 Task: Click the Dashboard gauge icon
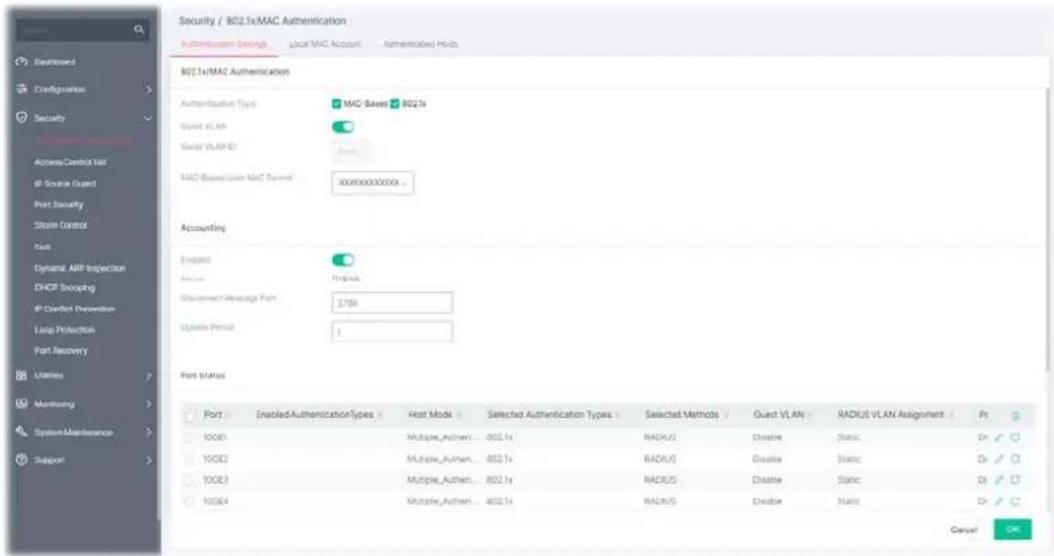(x=22, y=62)
